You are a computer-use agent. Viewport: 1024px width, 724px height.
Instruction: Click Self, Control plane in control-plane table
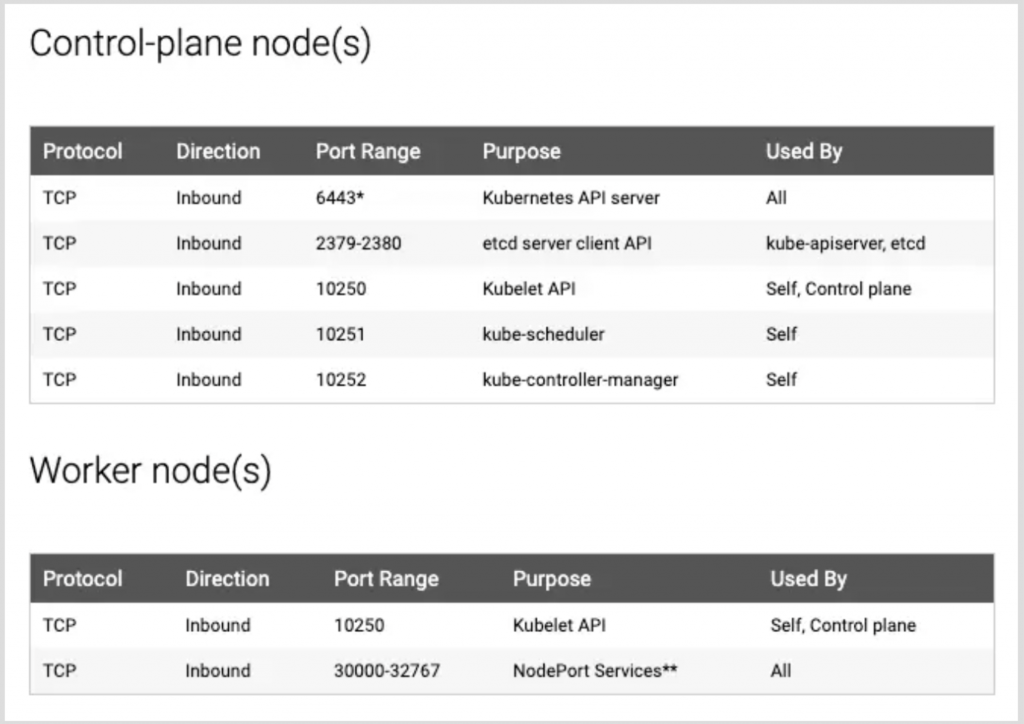[839, 289]
